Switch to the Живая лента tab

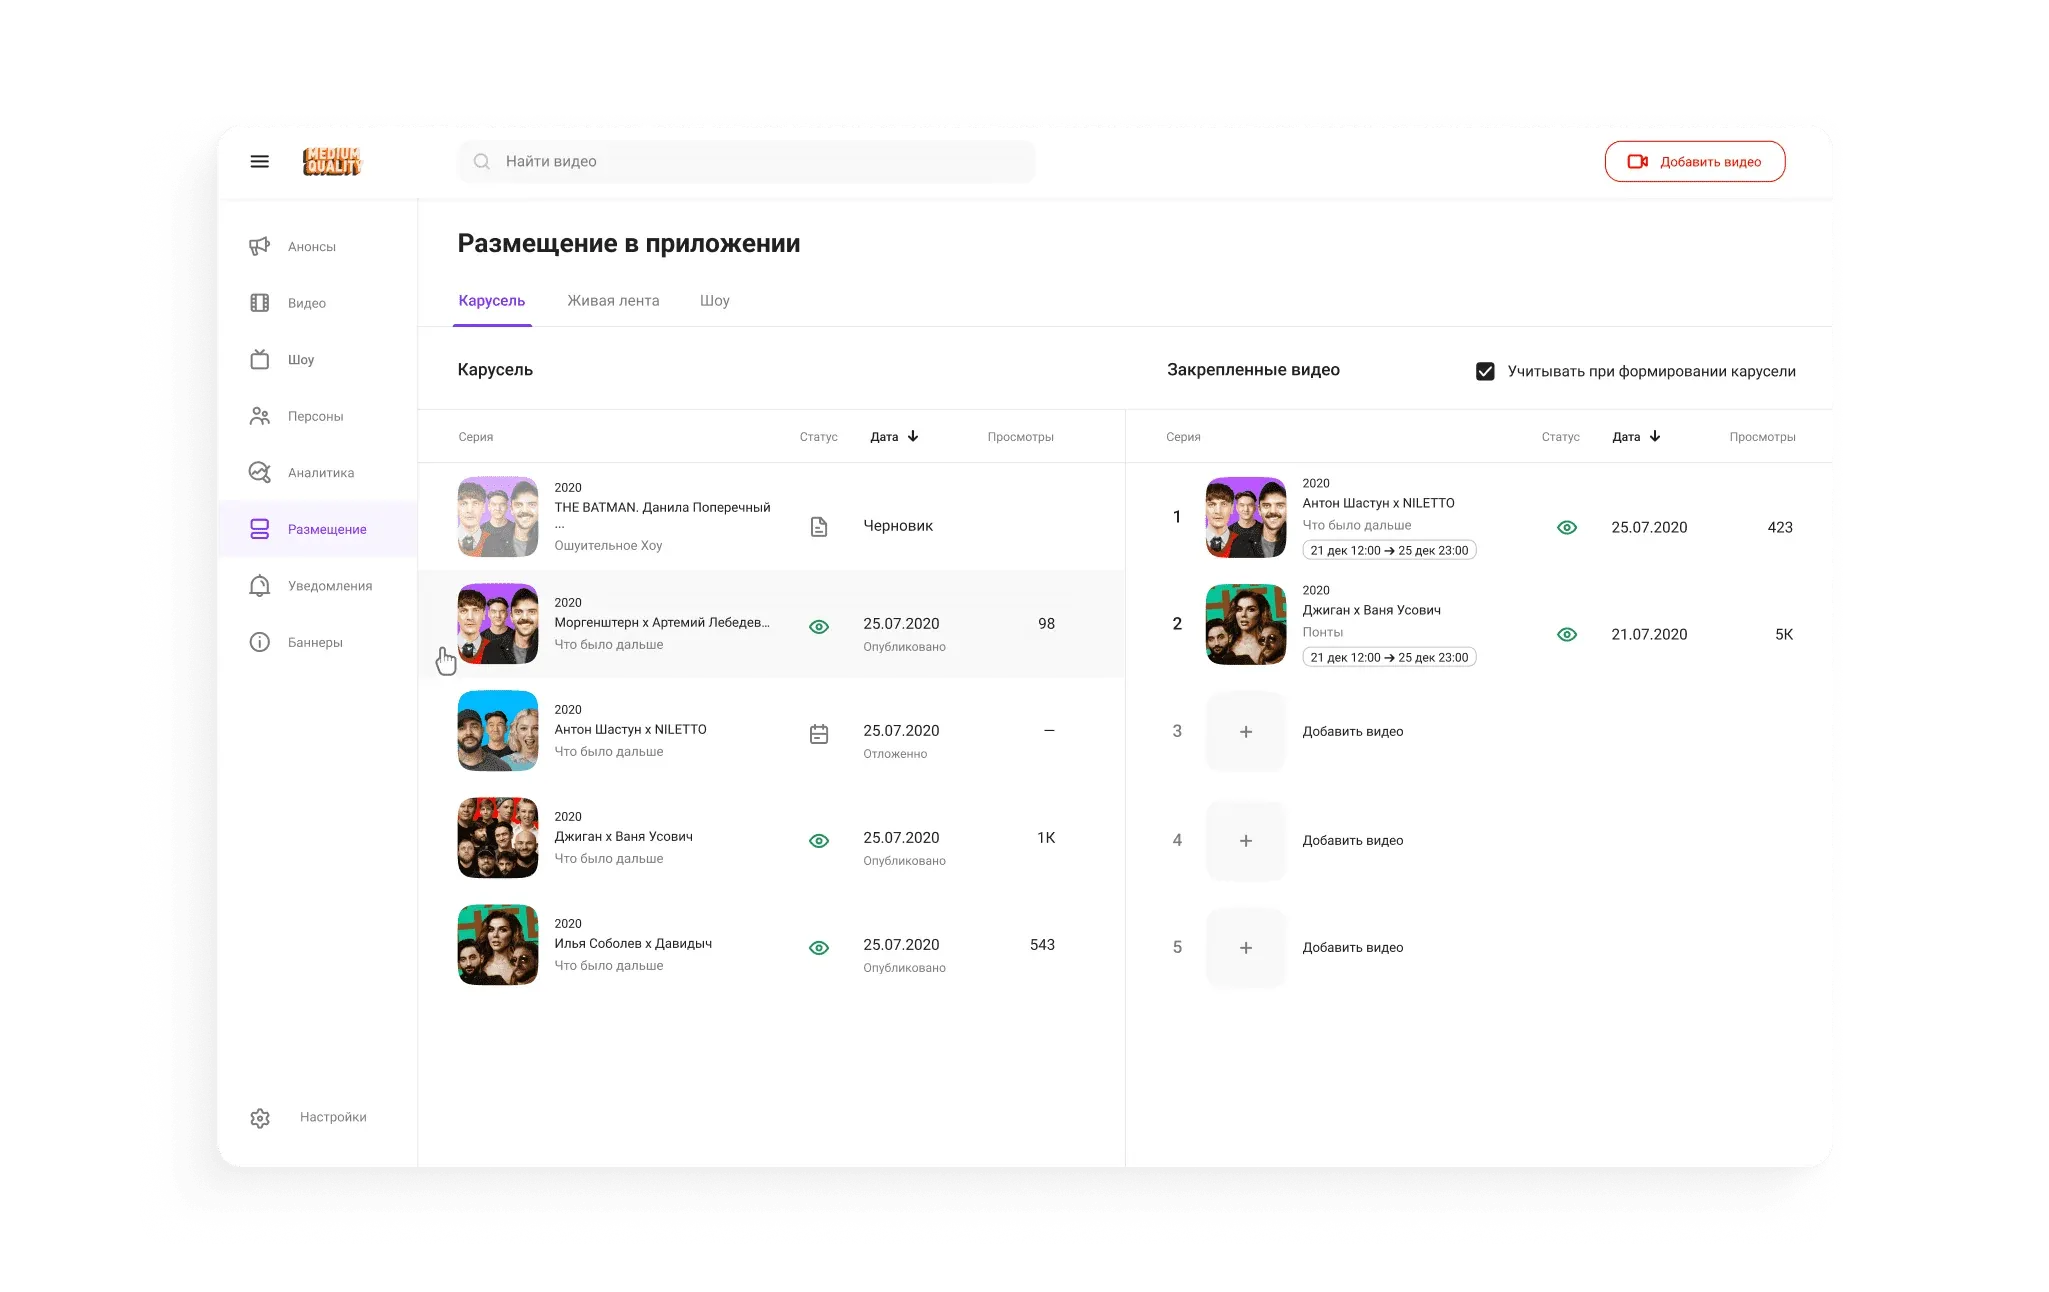pyautogui.click(x=613, y=300)
